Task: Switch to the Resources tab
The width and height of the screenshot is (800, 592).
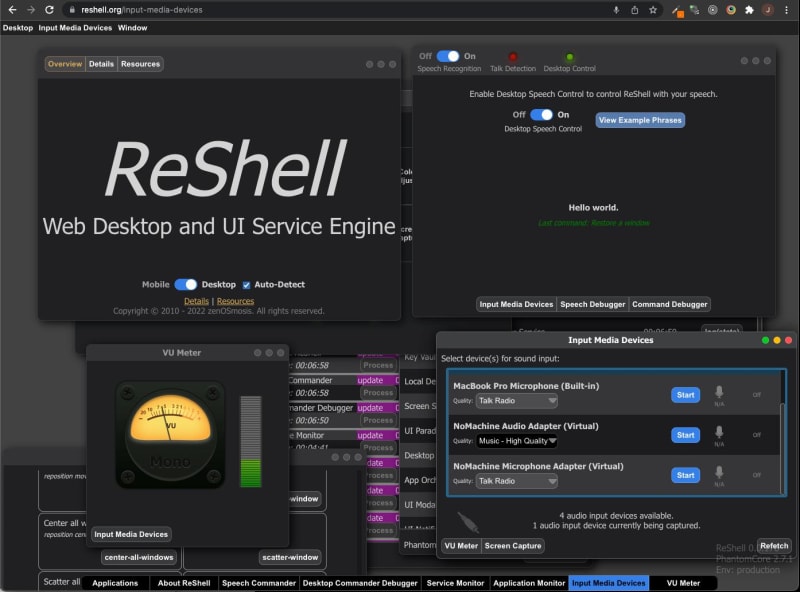Action: (140, 64)
